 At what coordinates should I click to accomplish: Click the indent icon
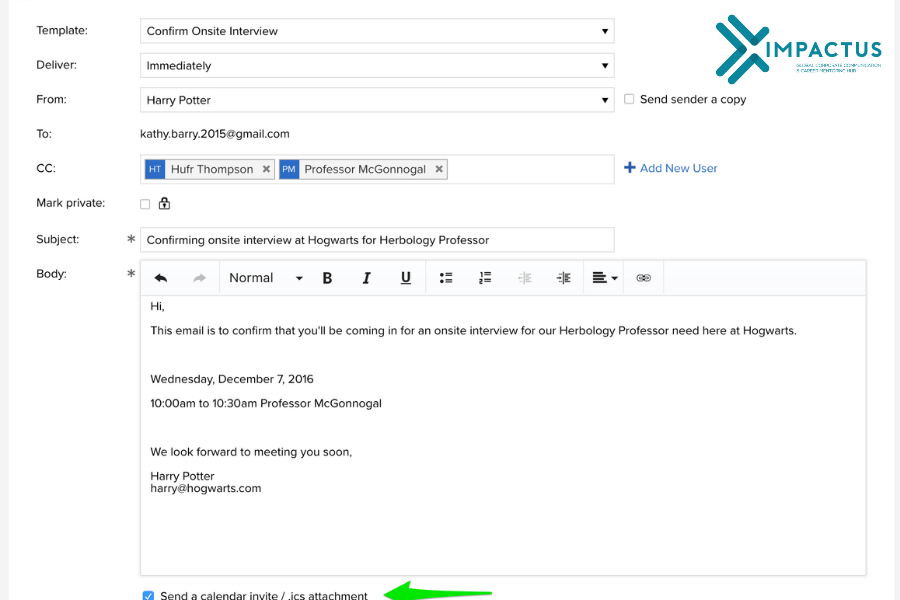[564, 278]
